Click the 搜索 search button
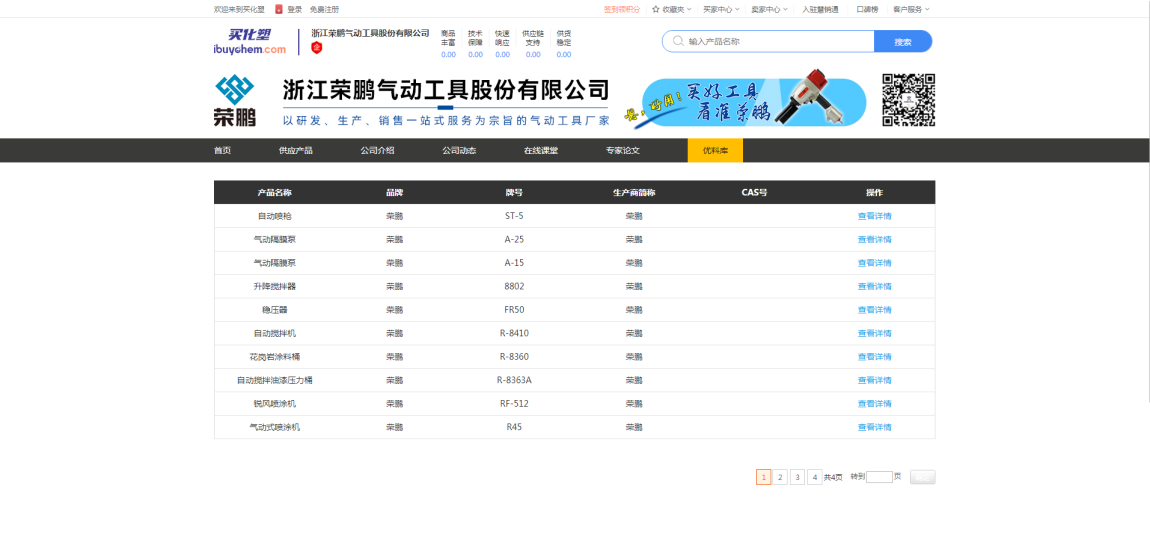The image size is (1150, 542). point(903,42)
